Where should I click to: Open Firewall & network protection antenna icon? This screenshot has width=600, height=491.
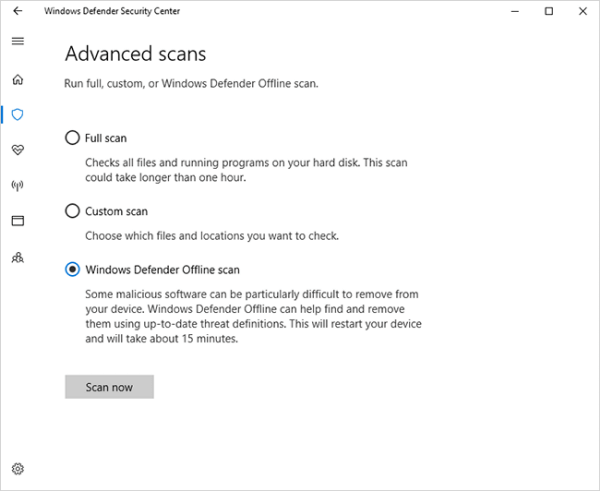[x=18, y=186]
